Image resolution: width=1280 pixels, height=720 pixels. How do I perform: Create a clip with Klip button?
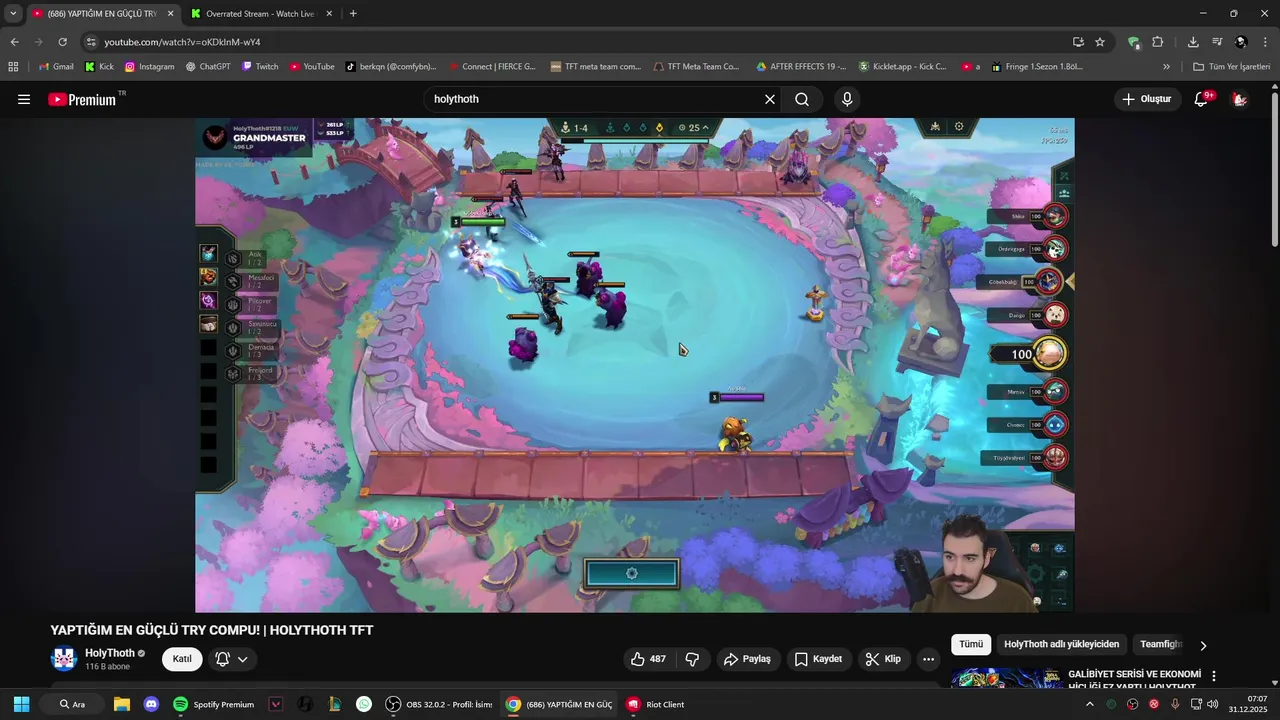pos(883,659)
